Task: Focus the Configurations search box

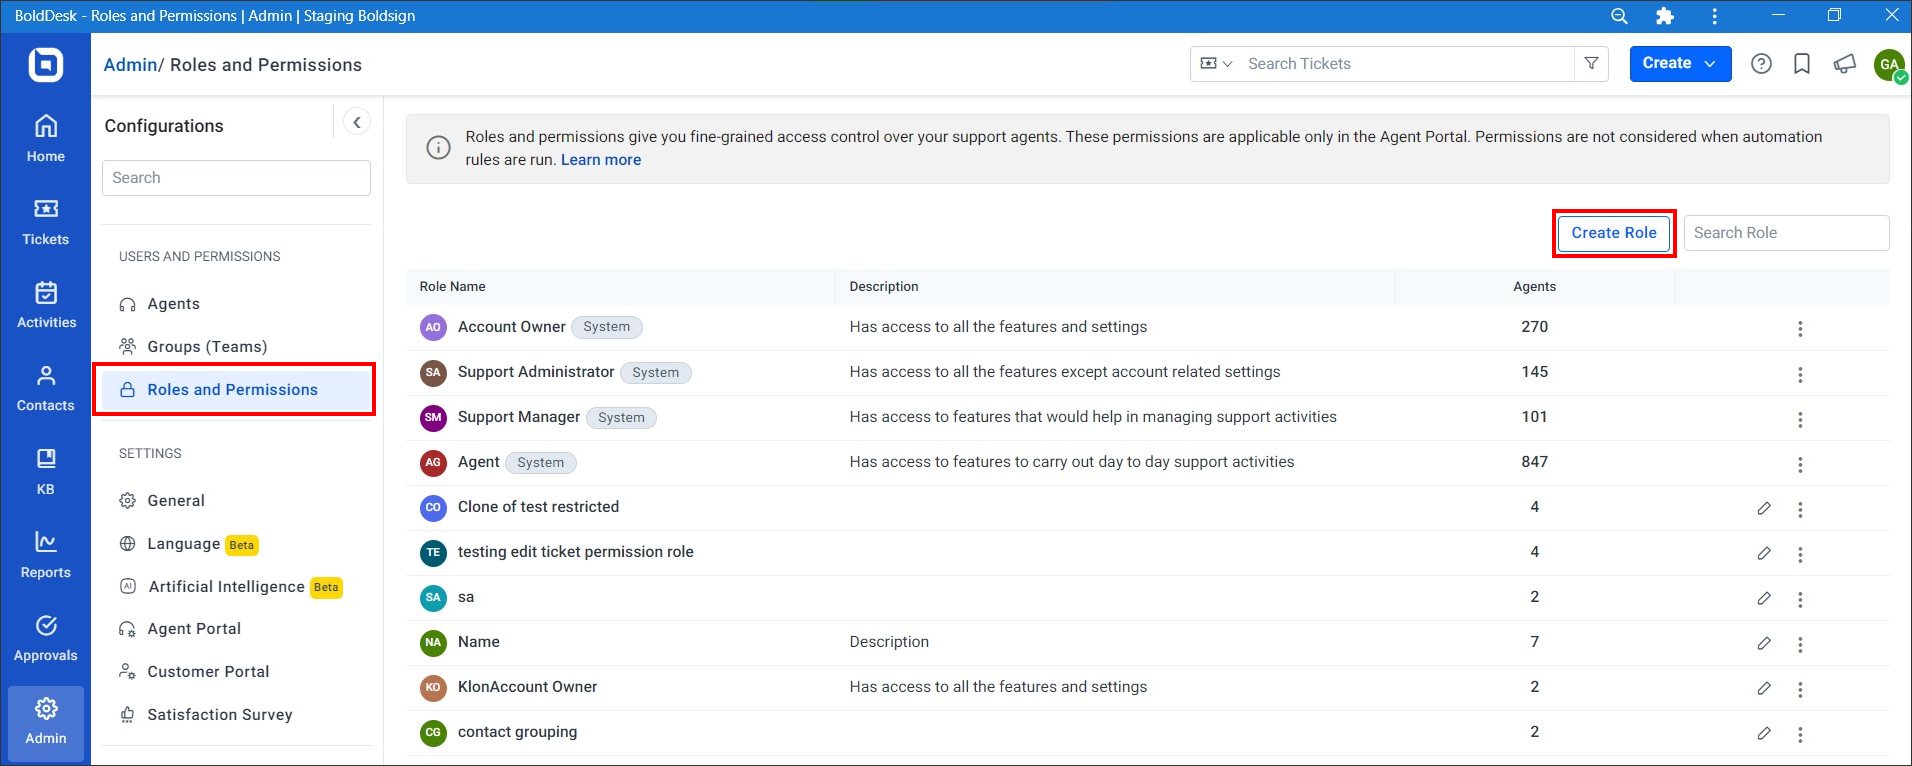Action: click(x=236, y=178)
